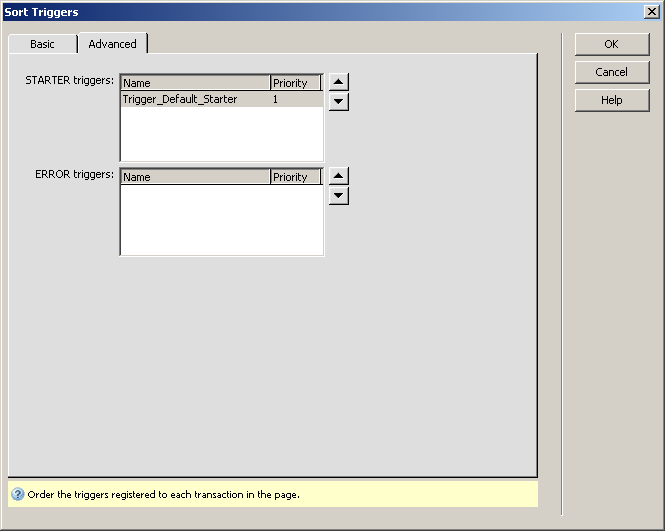Viewport: 665px width, 531px height.
Task: Close the Sort Triggers dialog
Action: (652, 11)
